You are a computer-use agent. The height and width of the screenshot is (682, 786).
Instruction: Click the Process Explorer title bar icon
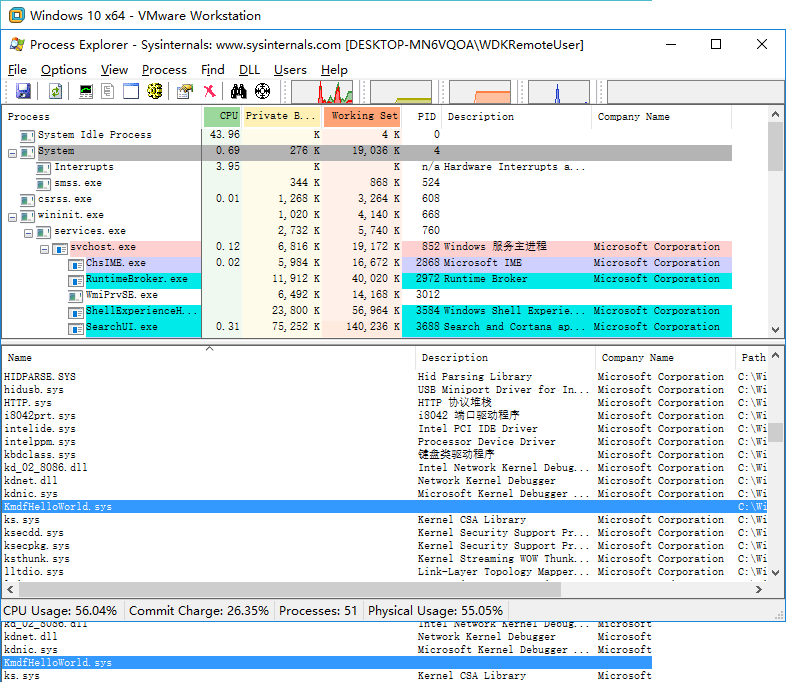17,45
